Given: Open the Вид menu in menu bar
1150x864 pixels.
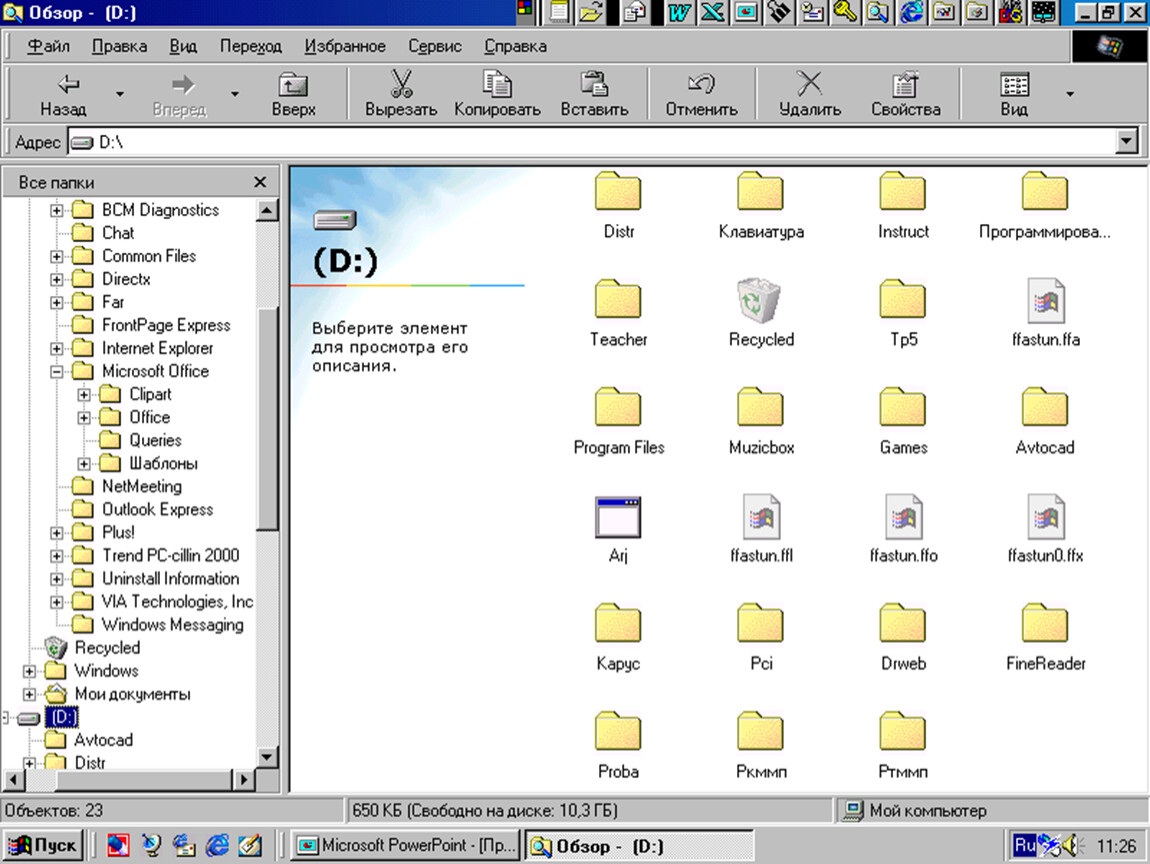Looking at the screenshot, I should [183, 46].
